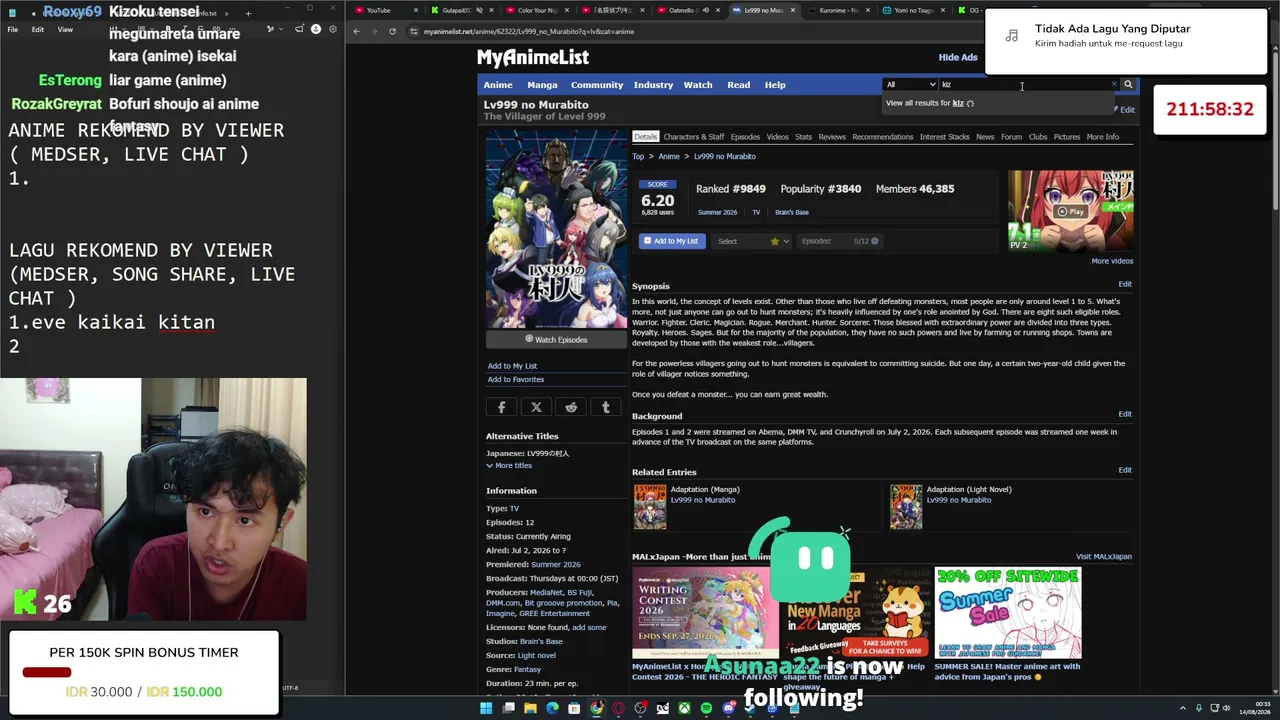Click the plus icon next to episodes count
This screenshot has height=720, width=1280.
875,241
